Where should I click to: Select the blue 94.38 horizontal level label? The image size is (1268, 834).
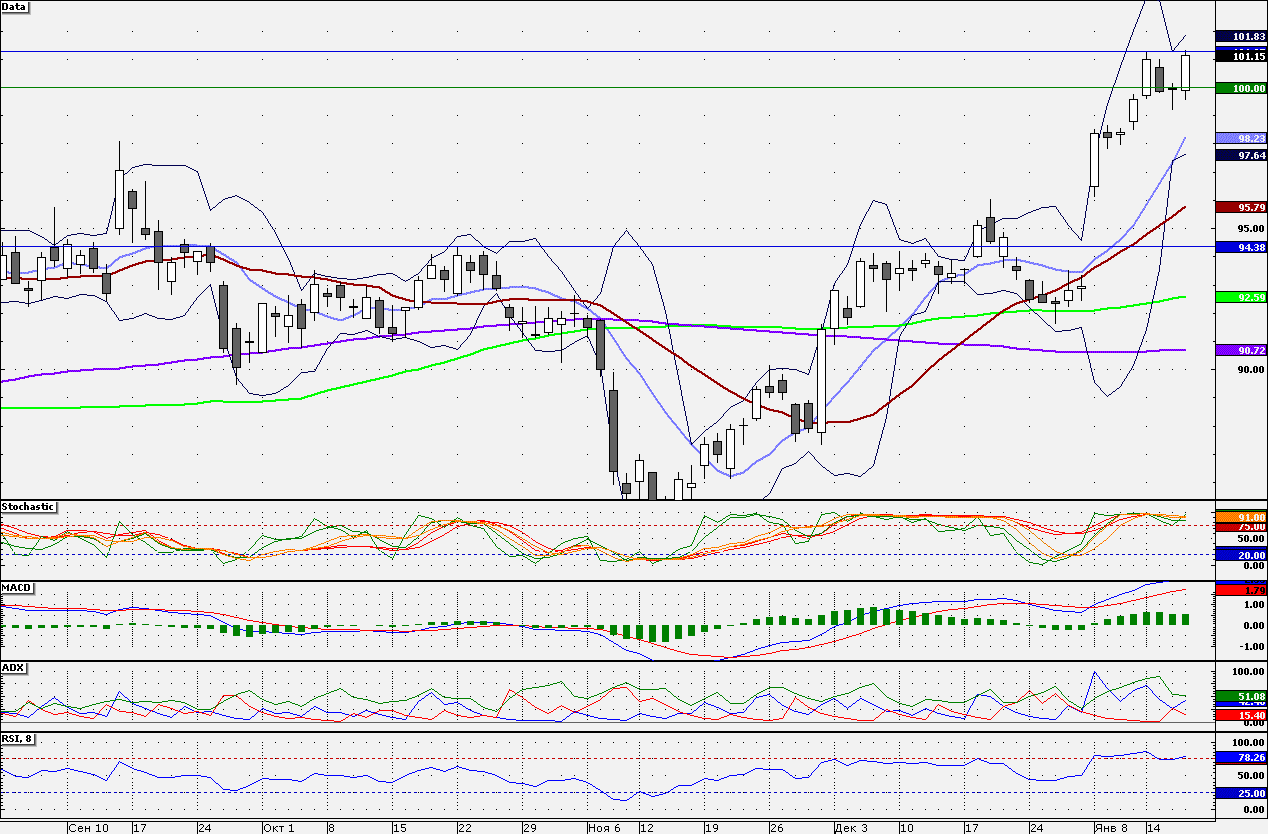pos(1240,246)
